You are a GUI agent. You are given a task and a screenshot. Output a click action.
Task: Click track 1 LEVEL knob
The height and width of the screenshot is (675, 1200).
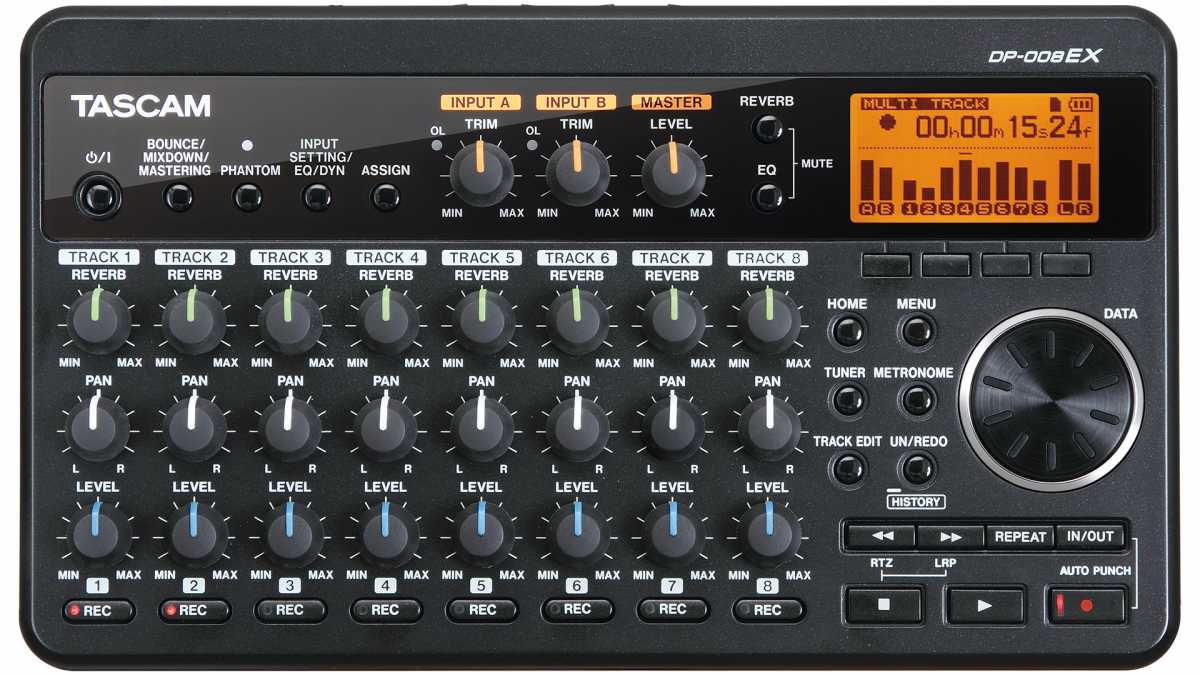(x=98, y=533)
